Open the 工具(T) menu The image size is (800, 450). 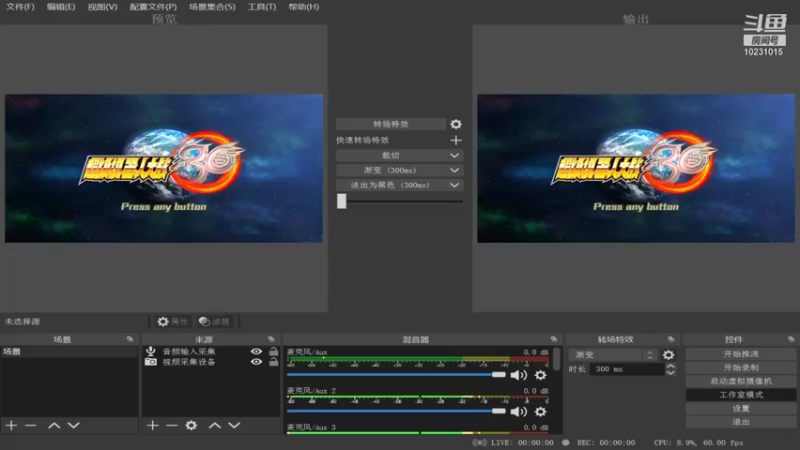[262, 7]
